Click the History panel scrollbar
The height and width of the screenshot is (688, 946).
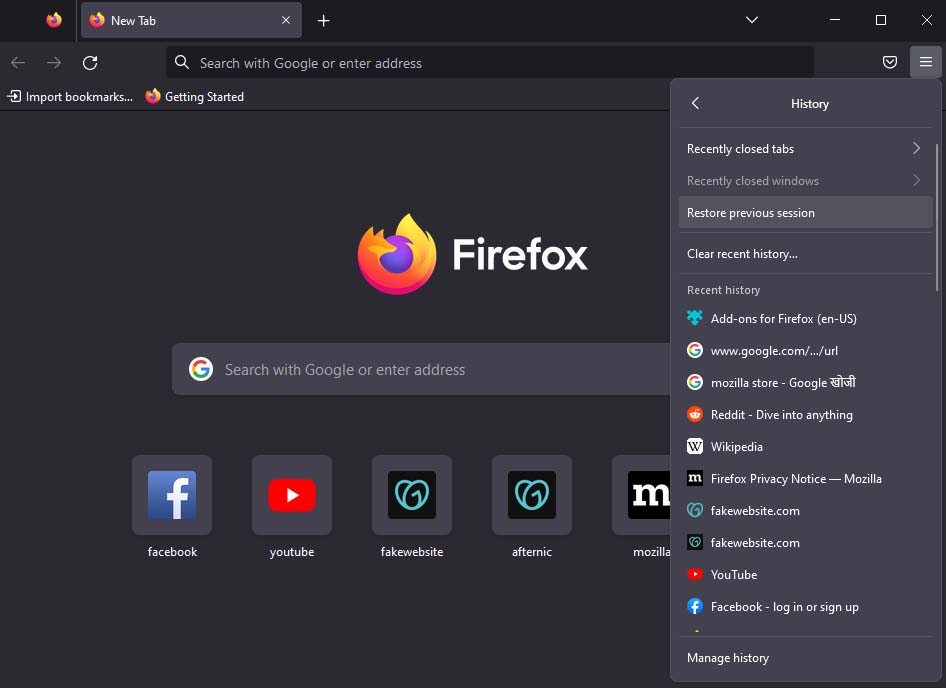tap(936, 217)
